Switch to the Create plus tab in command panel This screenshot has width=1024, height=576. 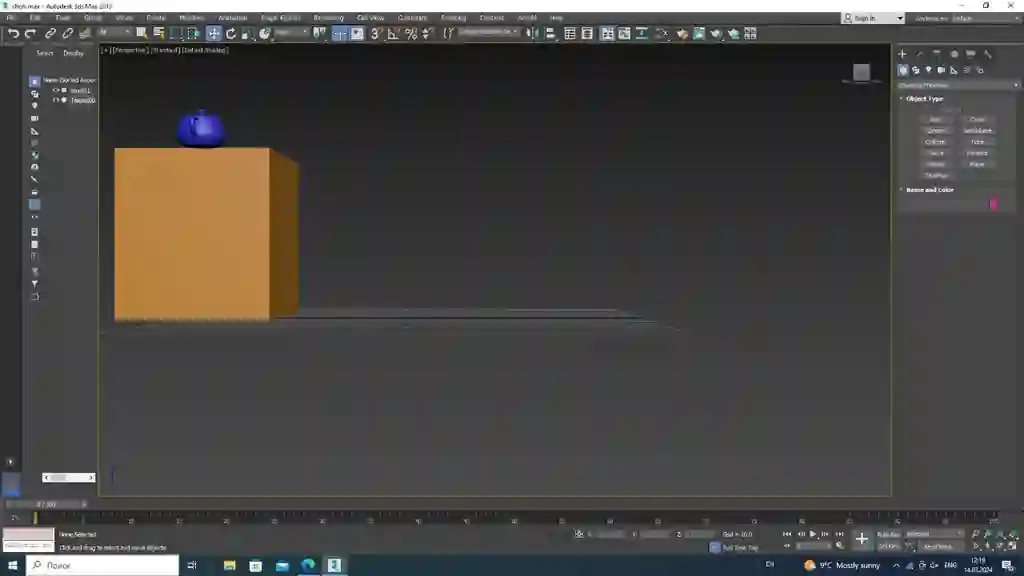pyautogui.click(x=903, y=54)
